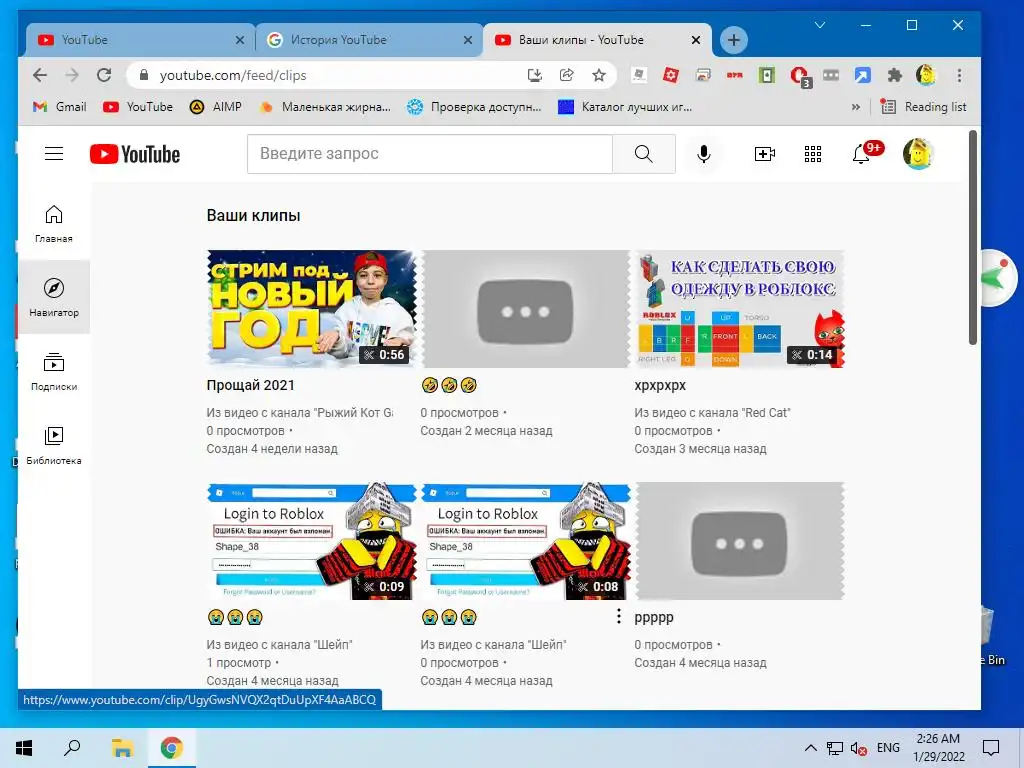Viewport: 1024px width, 768px height.
Task: Open the YouTube hamburger guide menu
Action: click(54, 154)
